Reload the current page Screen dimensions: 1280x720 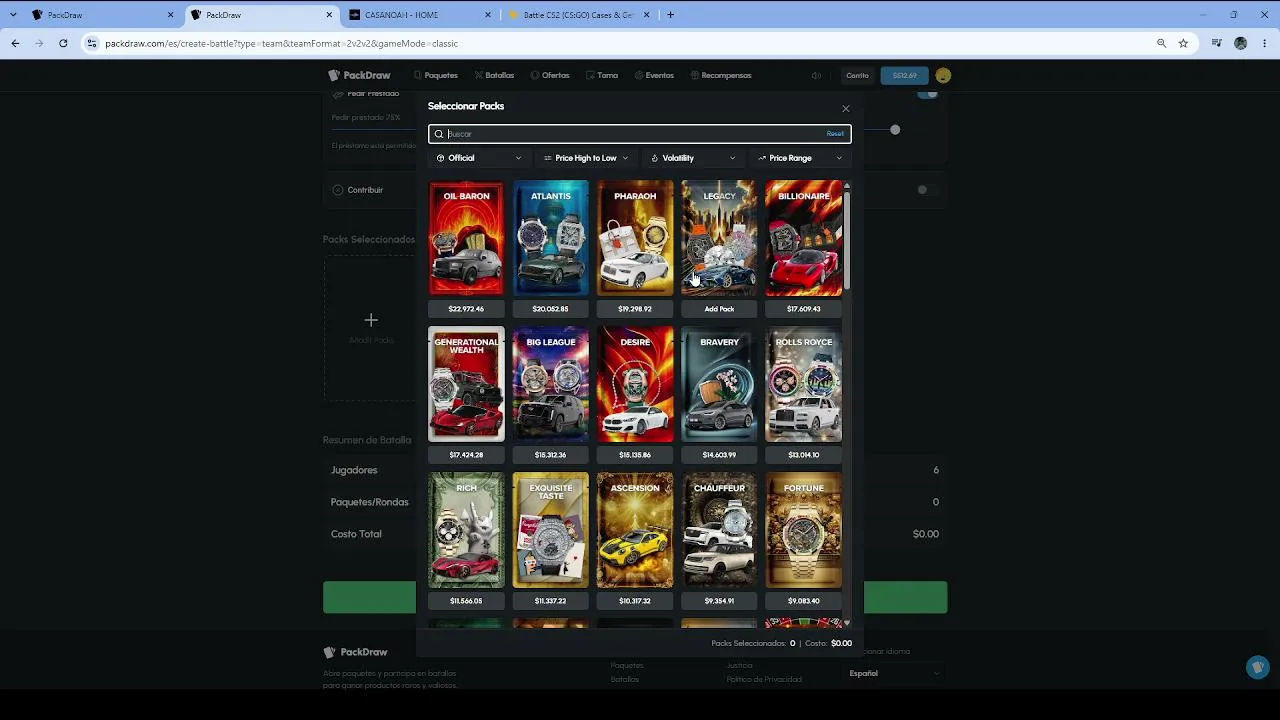tap(63, 43)
